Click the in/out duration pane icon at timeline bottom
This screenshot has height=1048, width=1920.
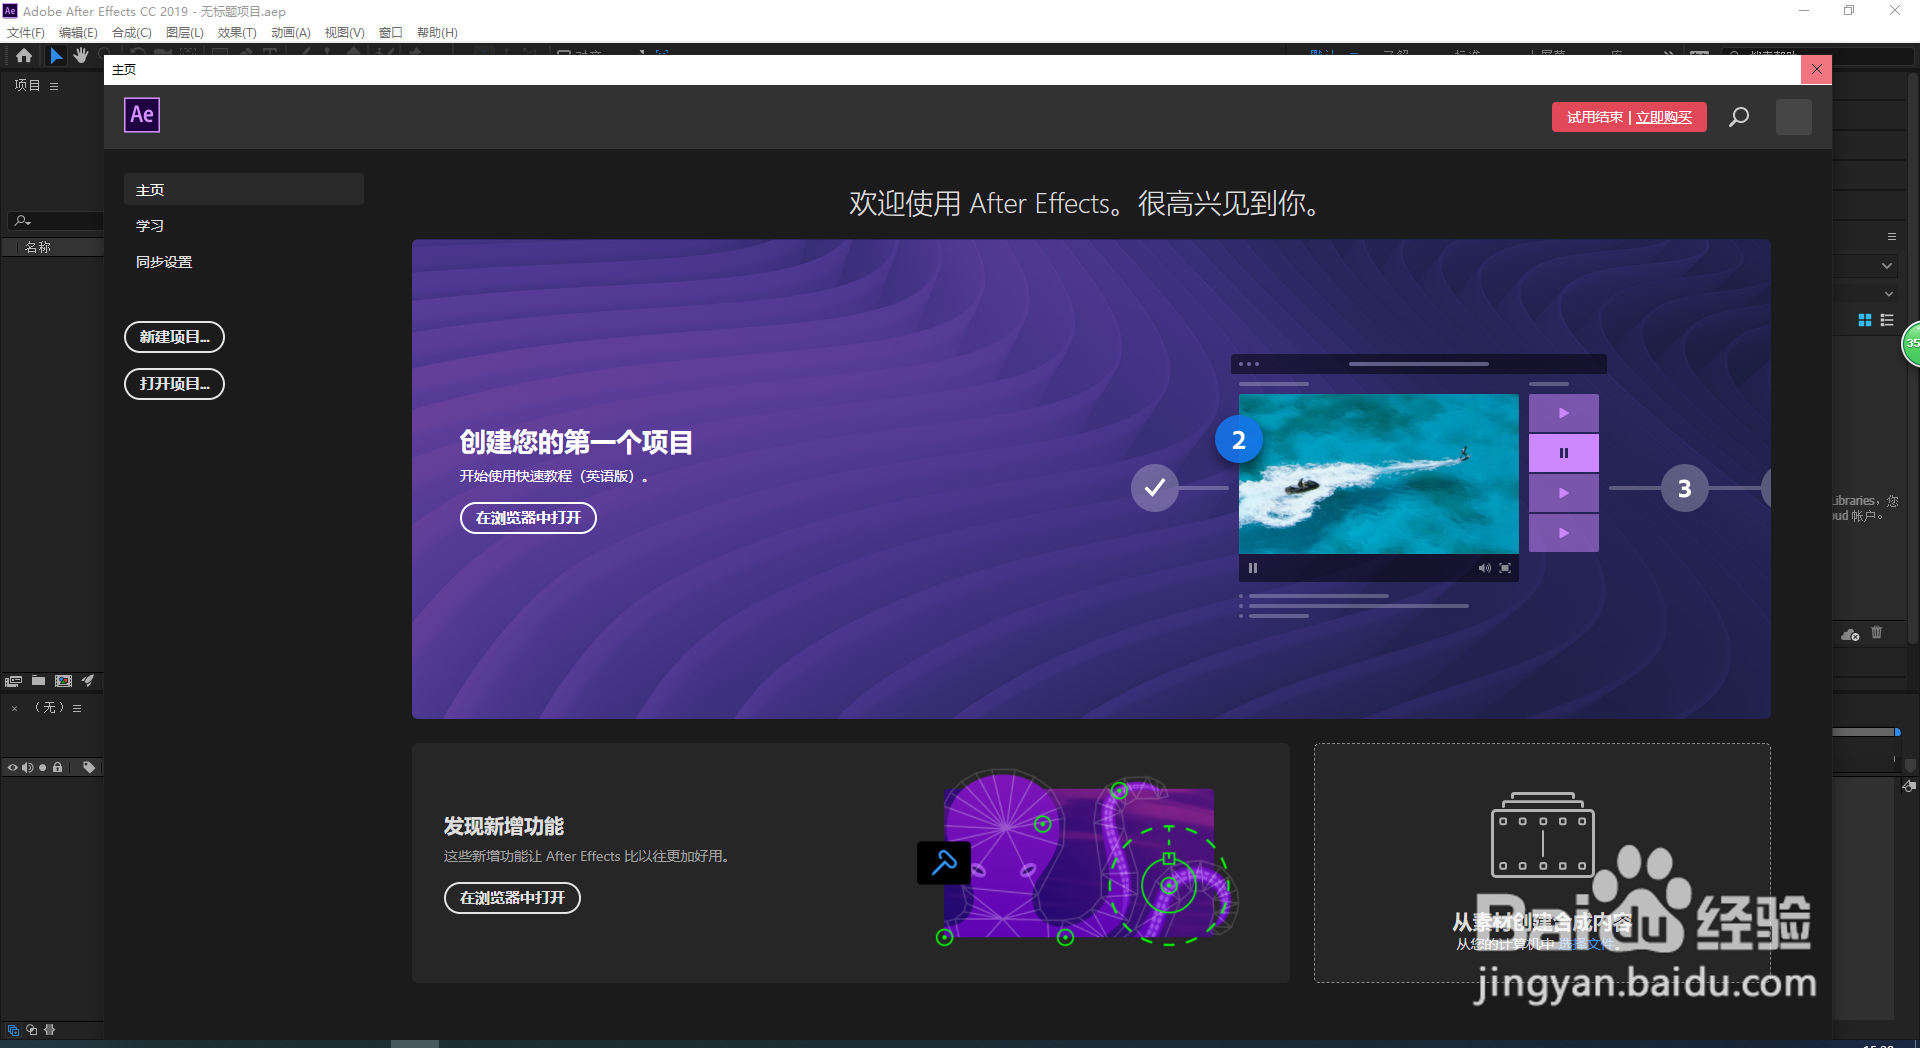50,1030
